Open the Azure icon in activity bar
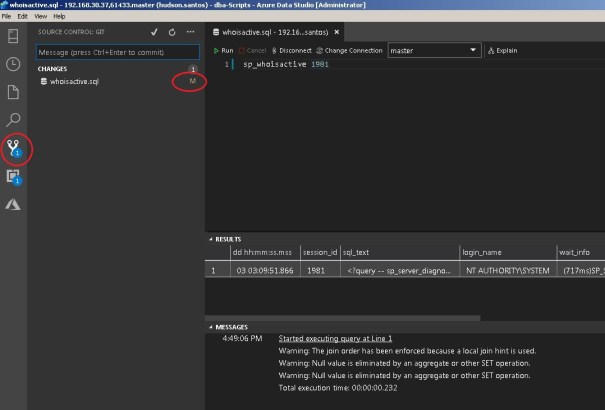 point(13,204)
